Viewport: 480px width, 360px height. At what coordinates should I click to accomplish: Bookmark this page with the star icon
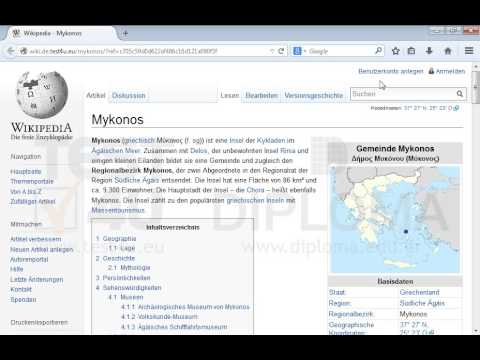pyautogui.click(x=396, y=51)
